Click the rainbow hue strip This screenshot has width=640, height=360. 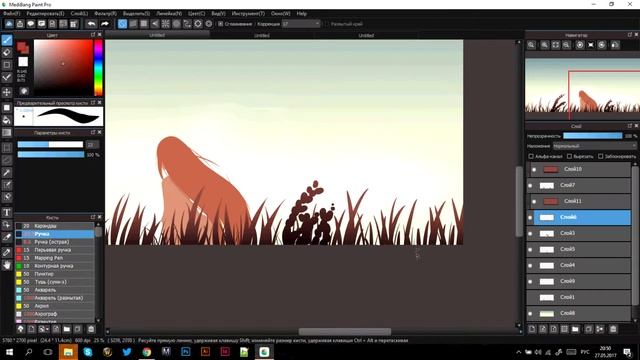tap(98, 68)
